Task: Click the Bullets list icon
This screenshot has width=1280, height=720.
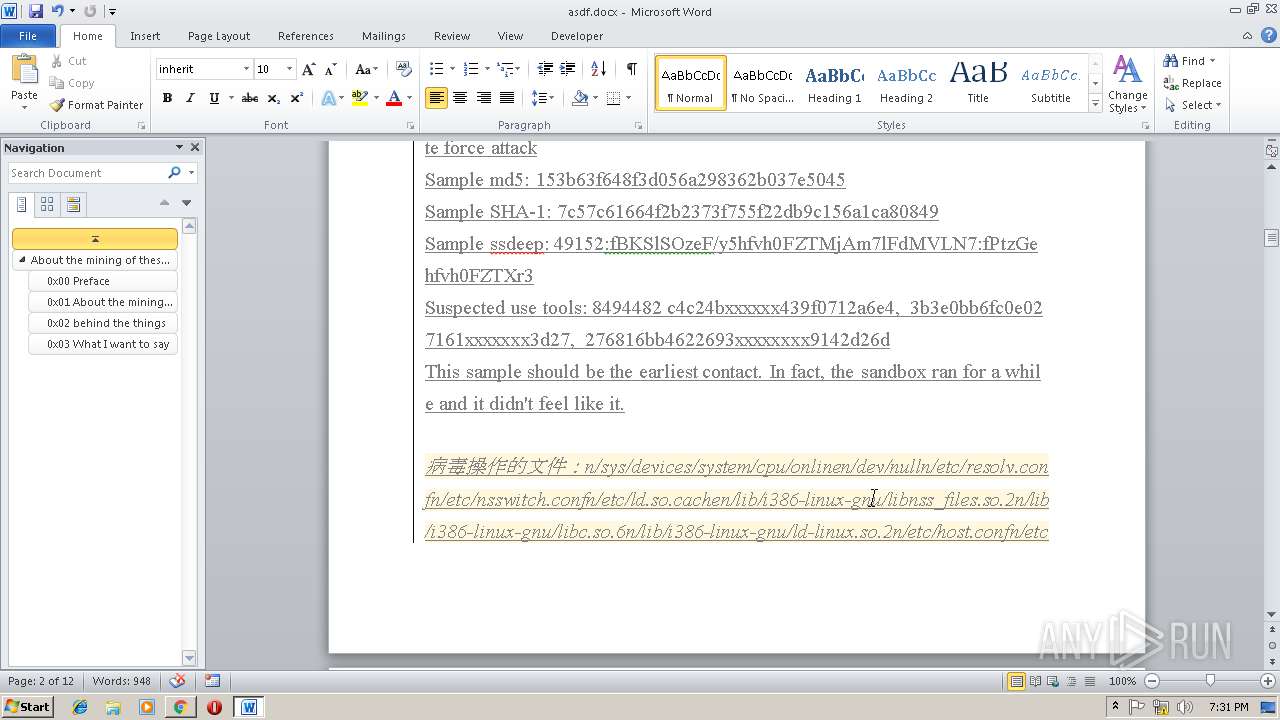Action: pos(436,69)
